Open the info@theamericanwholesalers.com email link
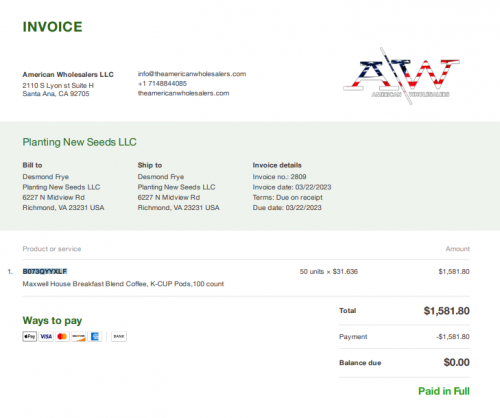The height and width of the screenshot is (418, 500). pyautogui.click(x=192, y=74)
